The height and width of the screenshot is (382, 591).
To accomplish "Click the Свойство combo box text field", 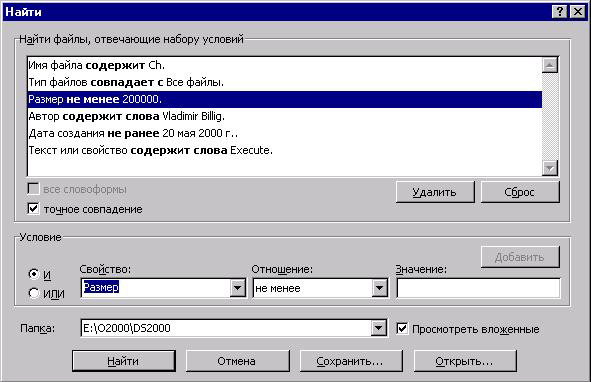I will tap(156, 288).
